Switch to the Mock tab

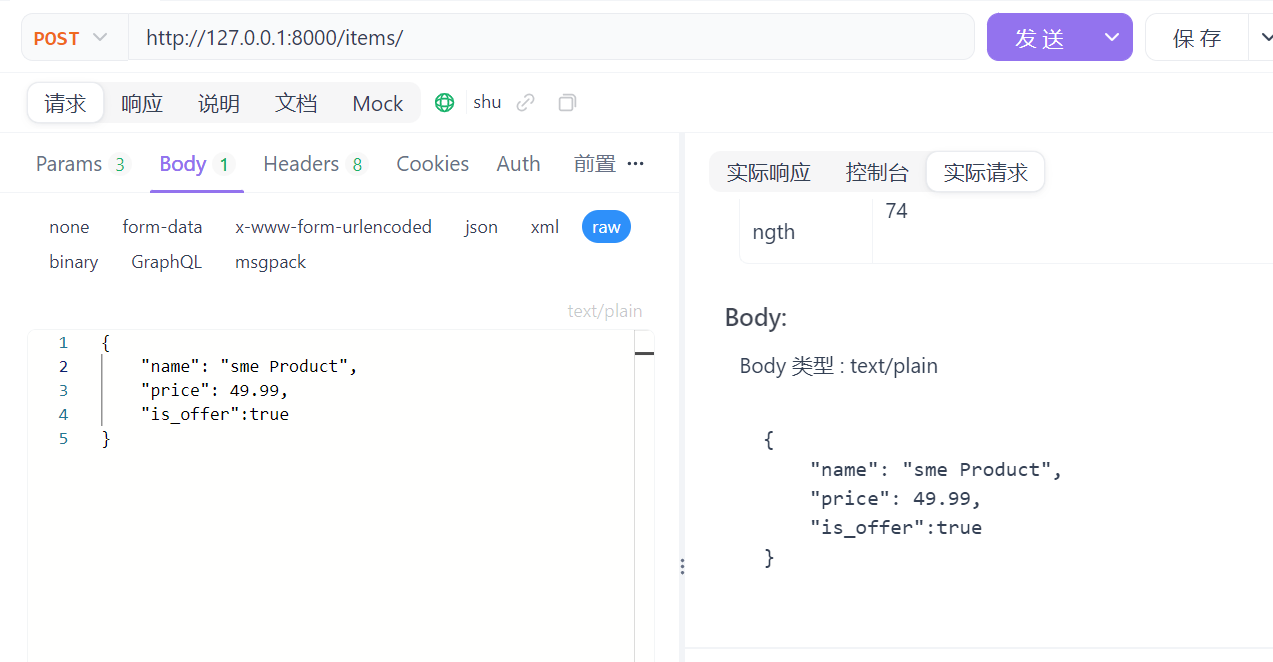point(378,103)
